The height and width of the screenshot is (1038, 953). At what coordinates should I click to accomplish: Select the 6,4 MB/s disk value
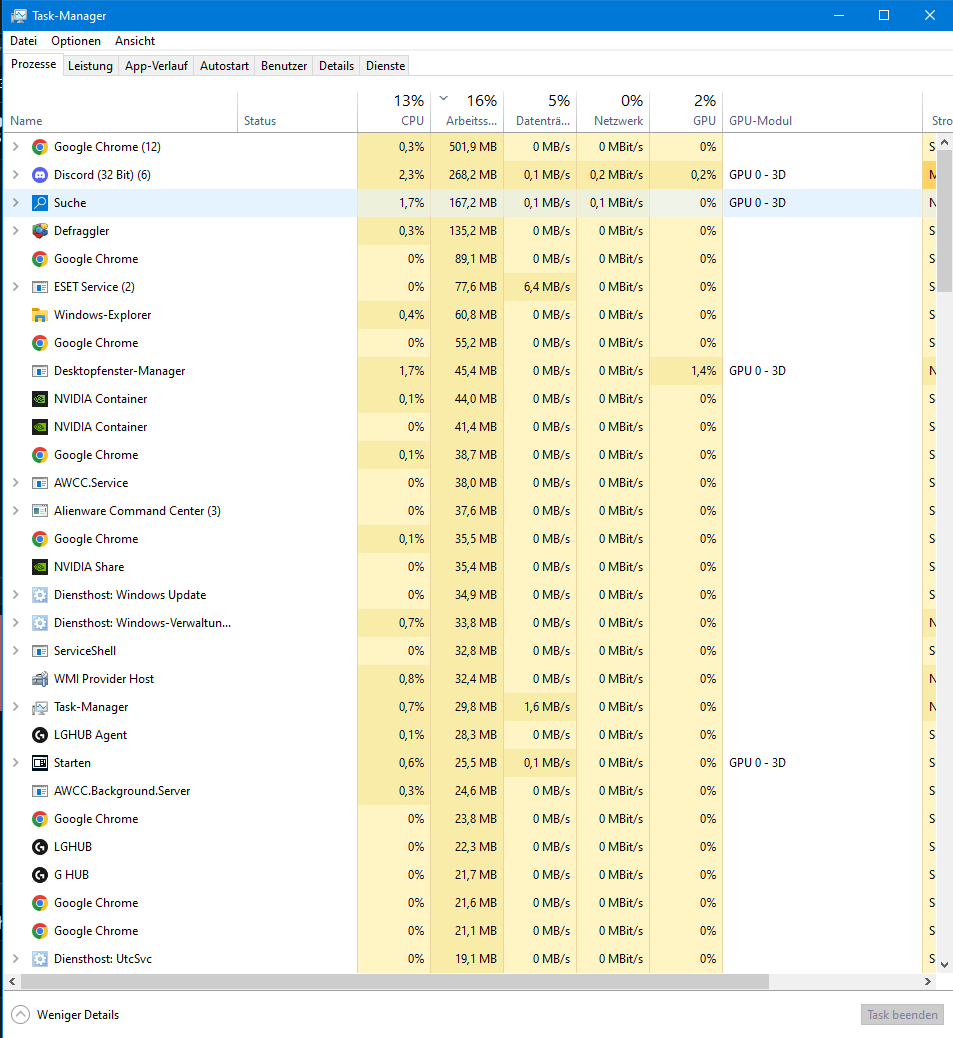(540, 287)
